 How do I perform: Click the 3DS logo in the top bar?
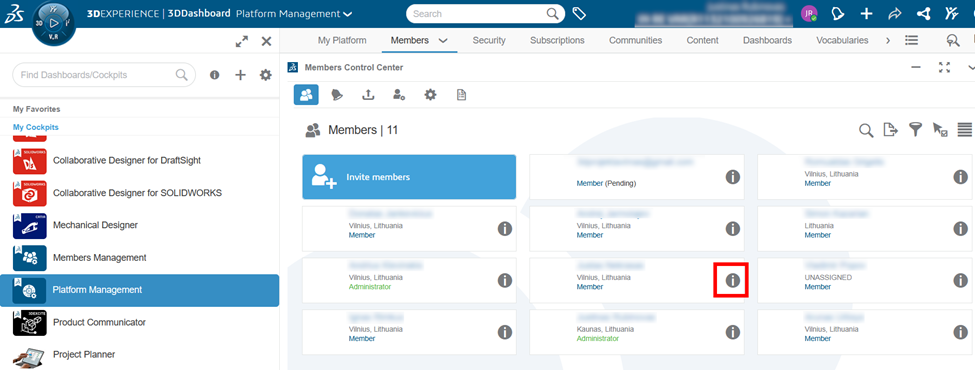pyautogui.click(x=15, y=14)
